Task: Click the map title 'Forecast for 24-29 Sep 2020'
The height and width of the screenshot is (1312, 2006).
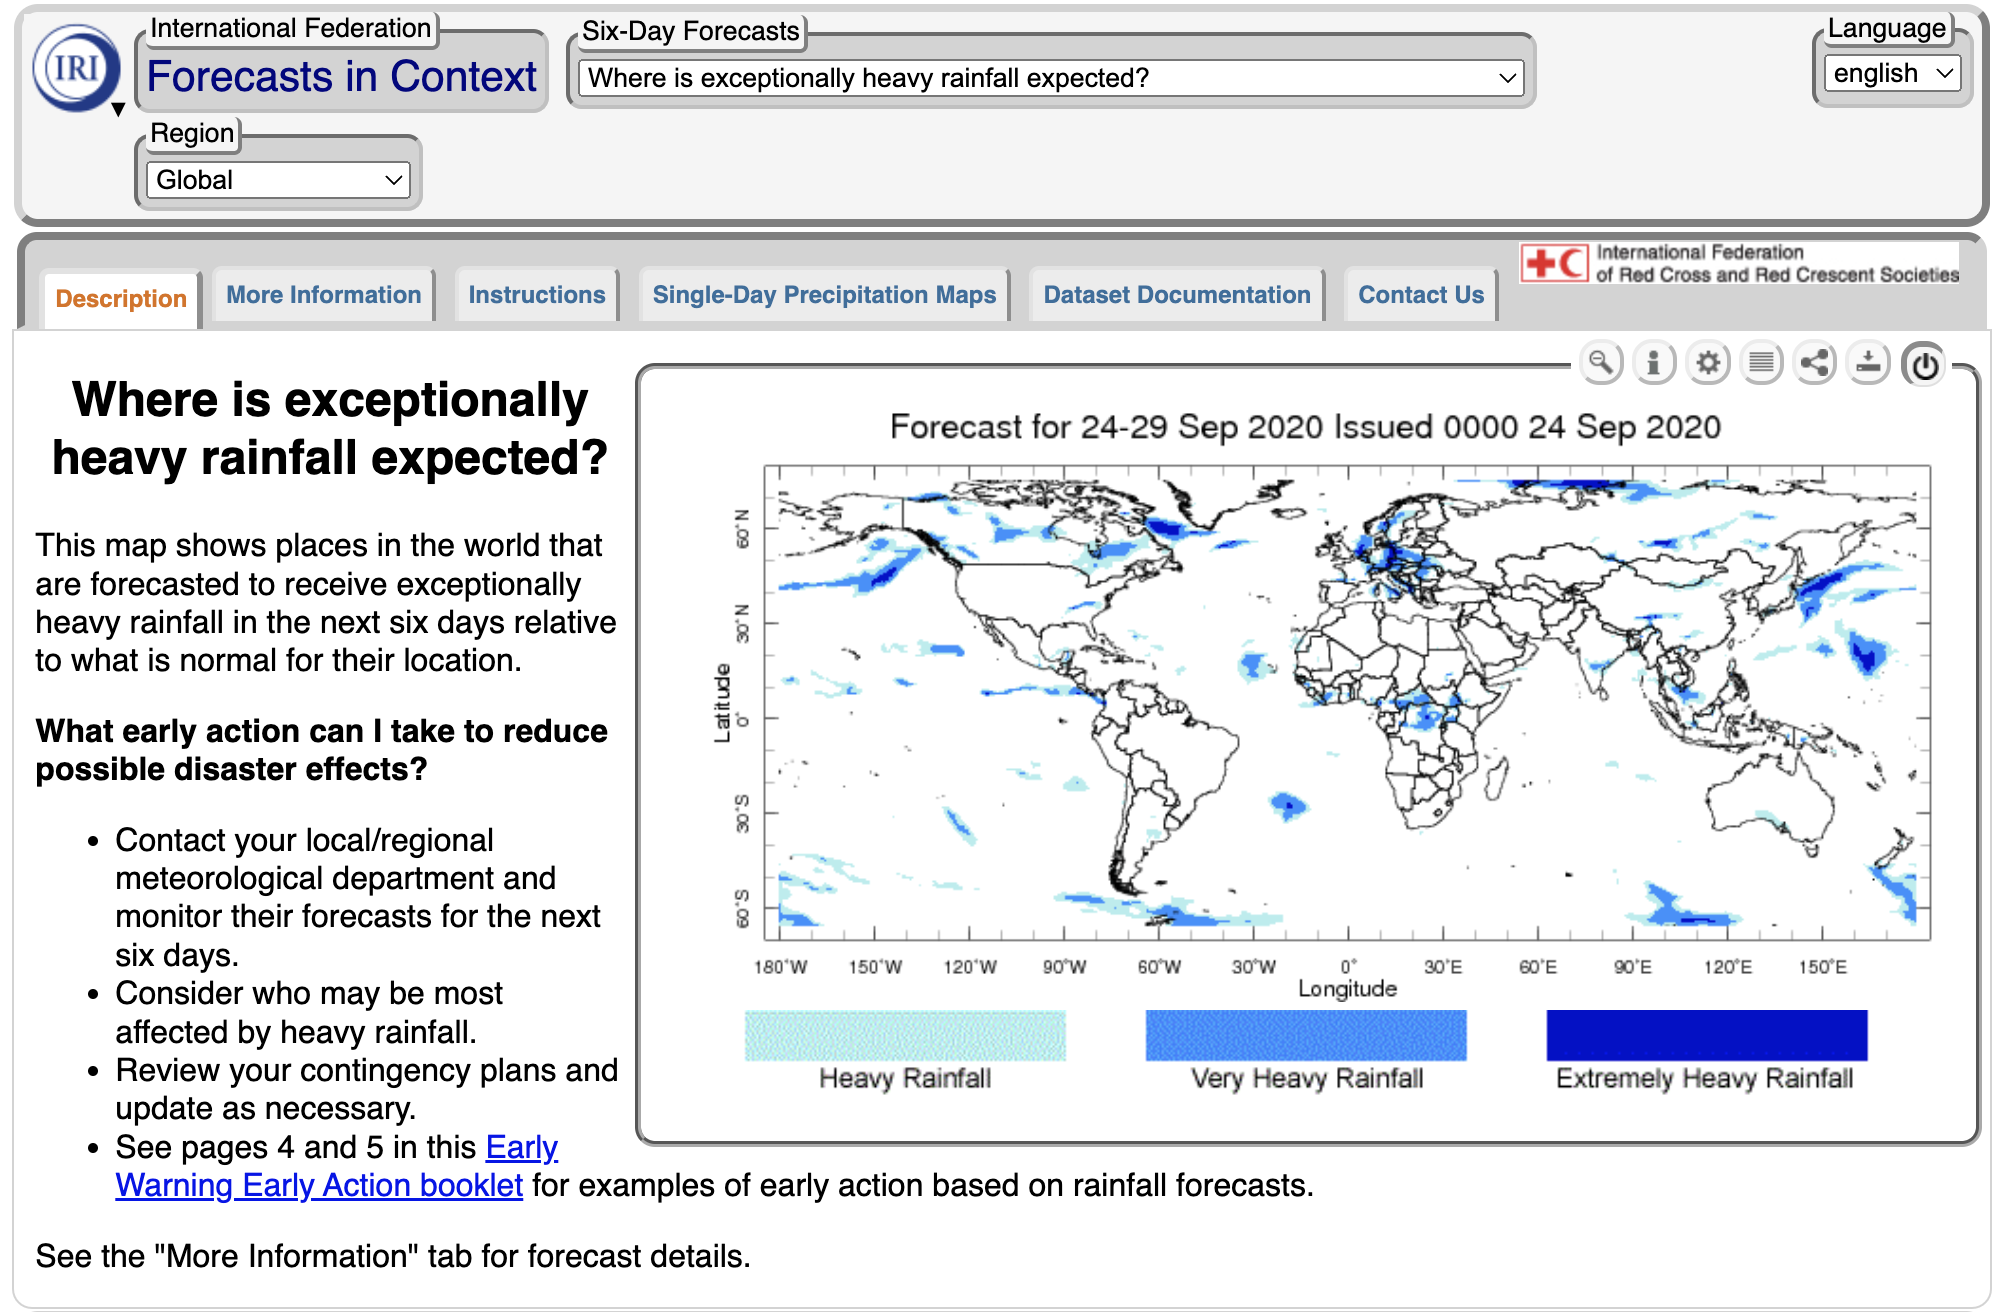Action: click(x=1305, y=427)
